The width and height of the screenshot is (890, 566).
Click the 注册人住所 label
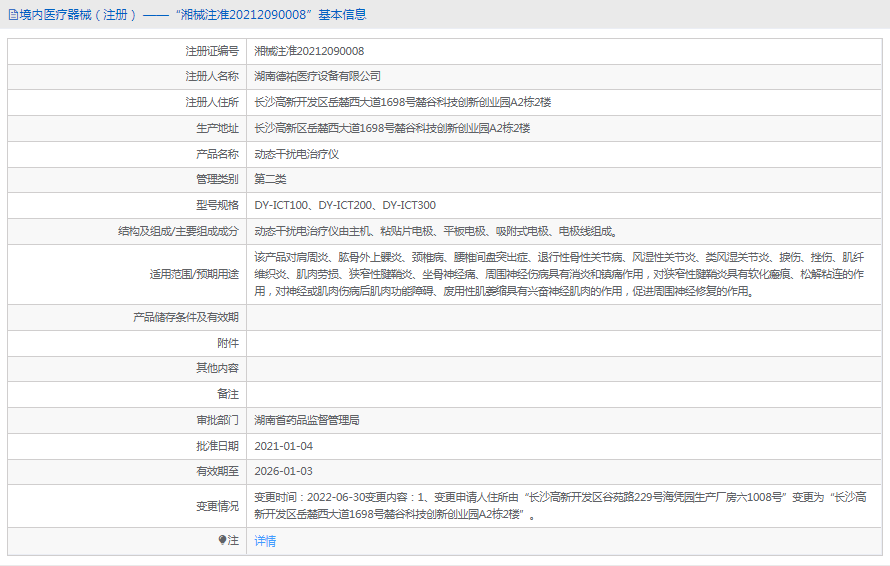click(x=212, y=102)
